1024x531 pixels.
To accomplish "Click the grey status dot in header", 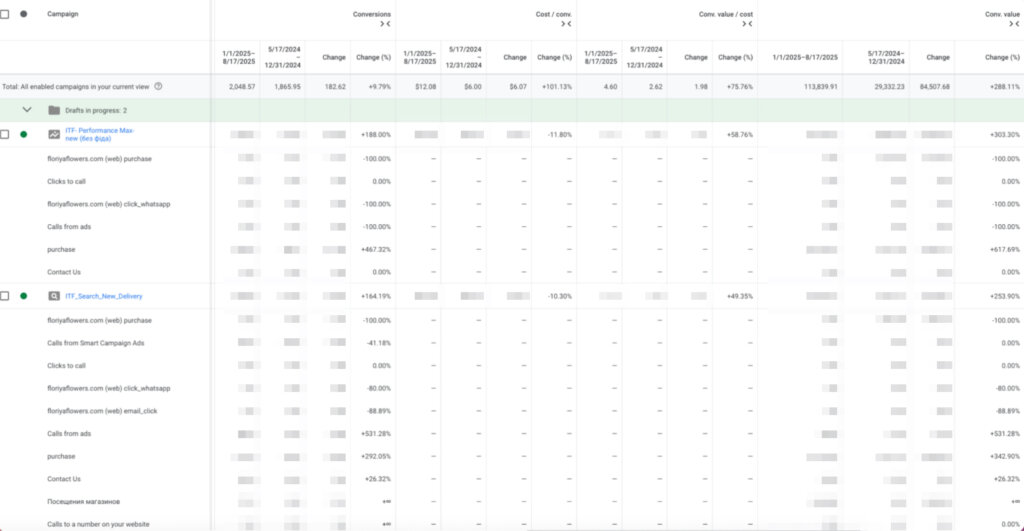I will coord(24,14).
